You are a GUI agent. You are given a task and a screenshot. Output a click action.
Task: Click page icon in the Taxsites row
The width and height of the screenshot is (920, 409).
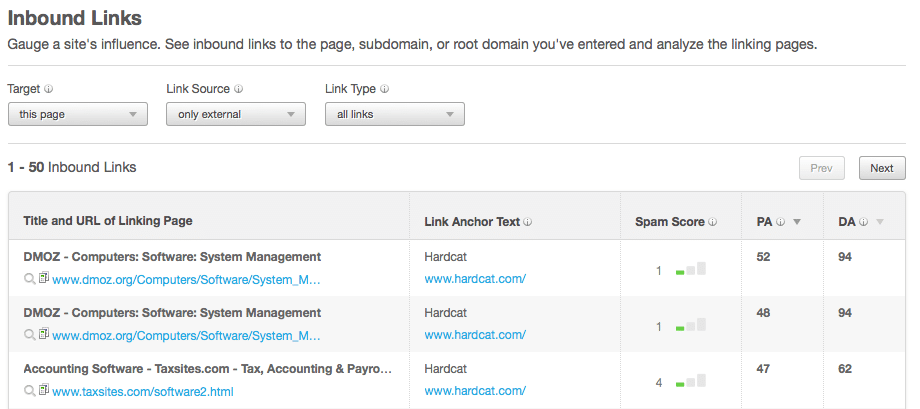pyautogui.click(x=44, y=390)
